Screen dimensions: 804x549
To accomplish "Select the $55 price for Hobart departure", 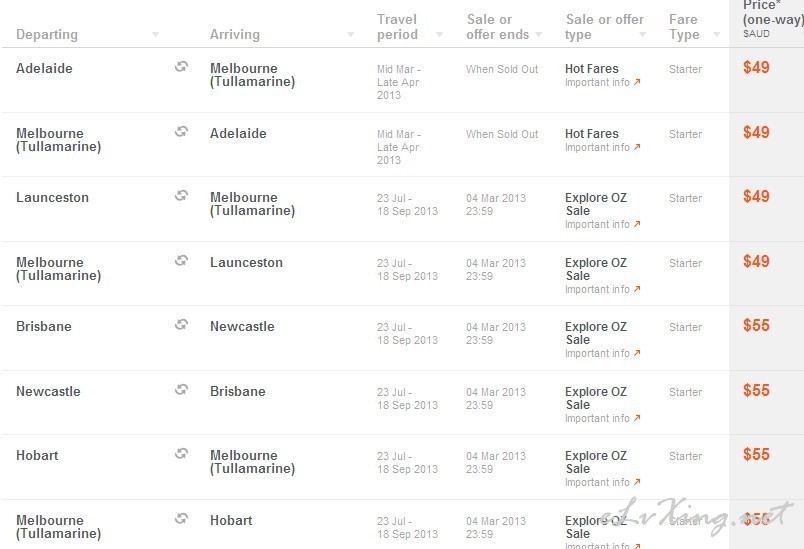I will 756,455.
